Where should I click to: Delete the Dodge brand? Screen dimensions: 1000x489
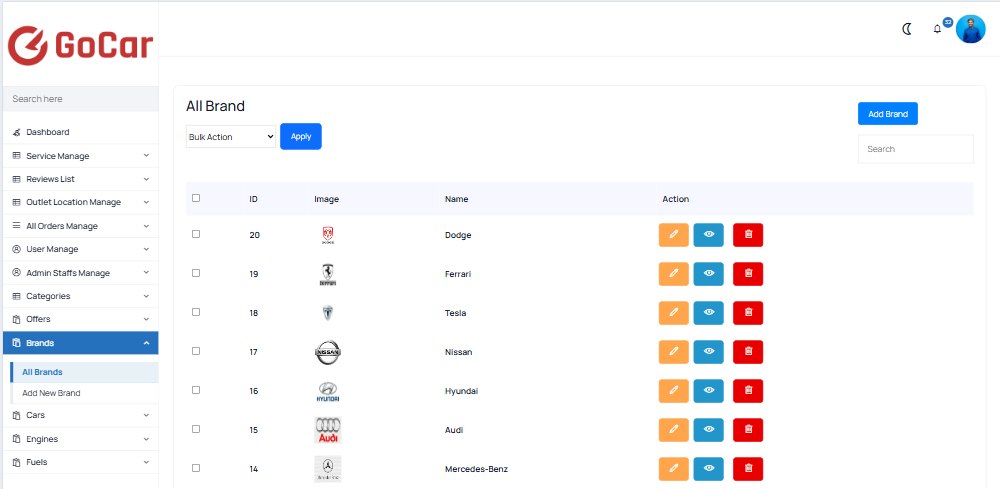(748, 235)
